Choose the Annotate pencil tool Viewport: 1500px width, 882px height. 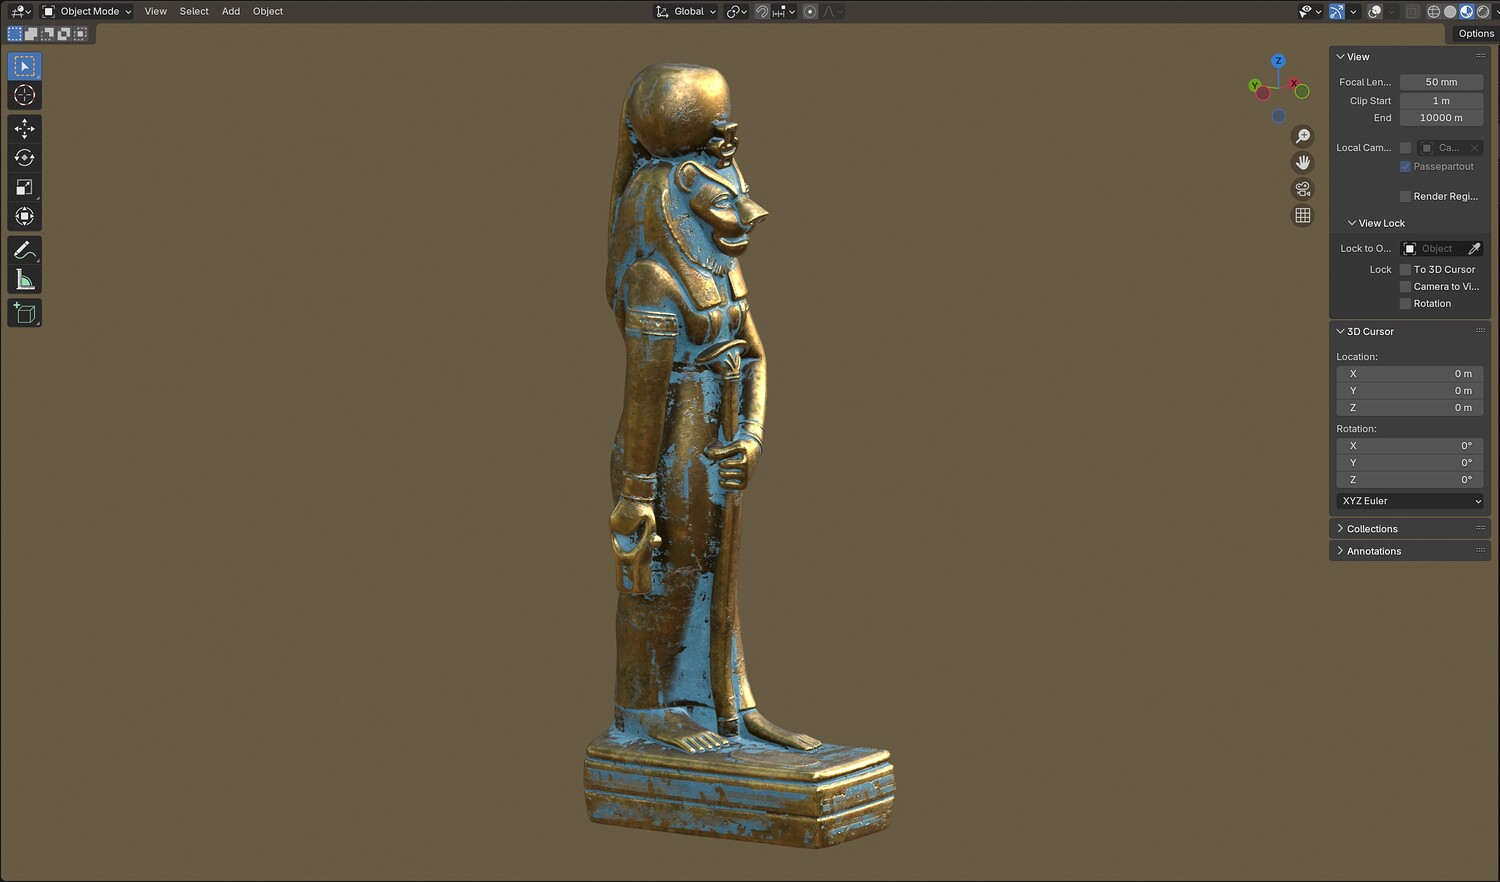coord(25,250)
